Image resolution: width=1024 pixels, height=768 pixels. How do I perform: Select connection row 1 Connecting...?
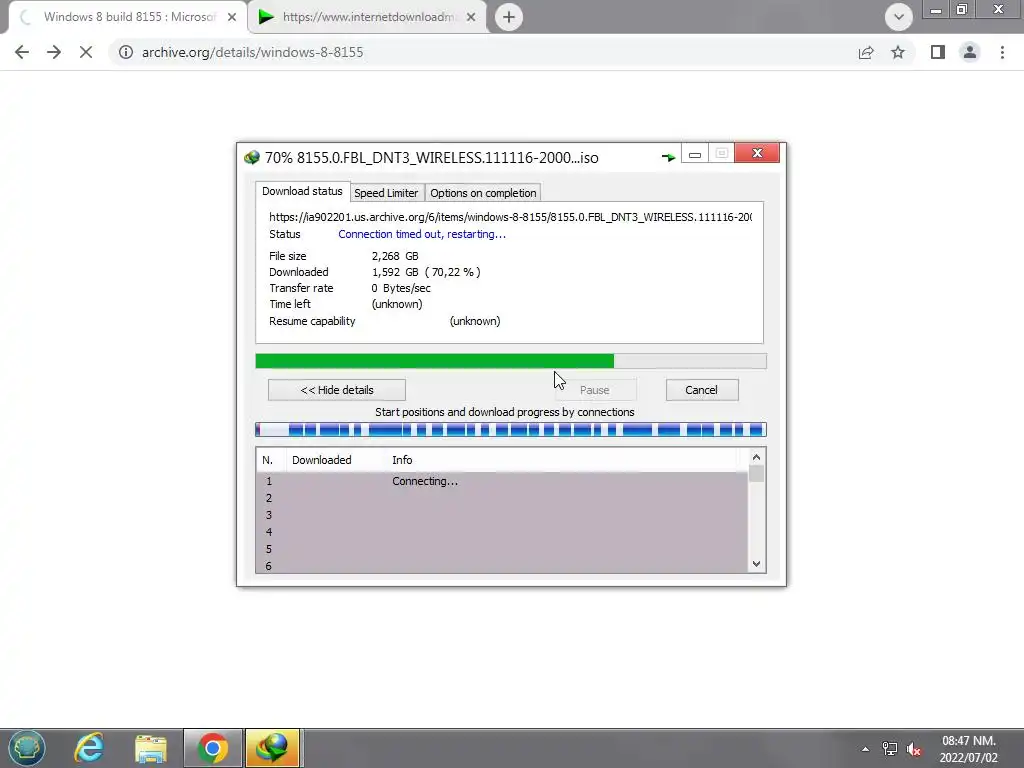(502, 481)
